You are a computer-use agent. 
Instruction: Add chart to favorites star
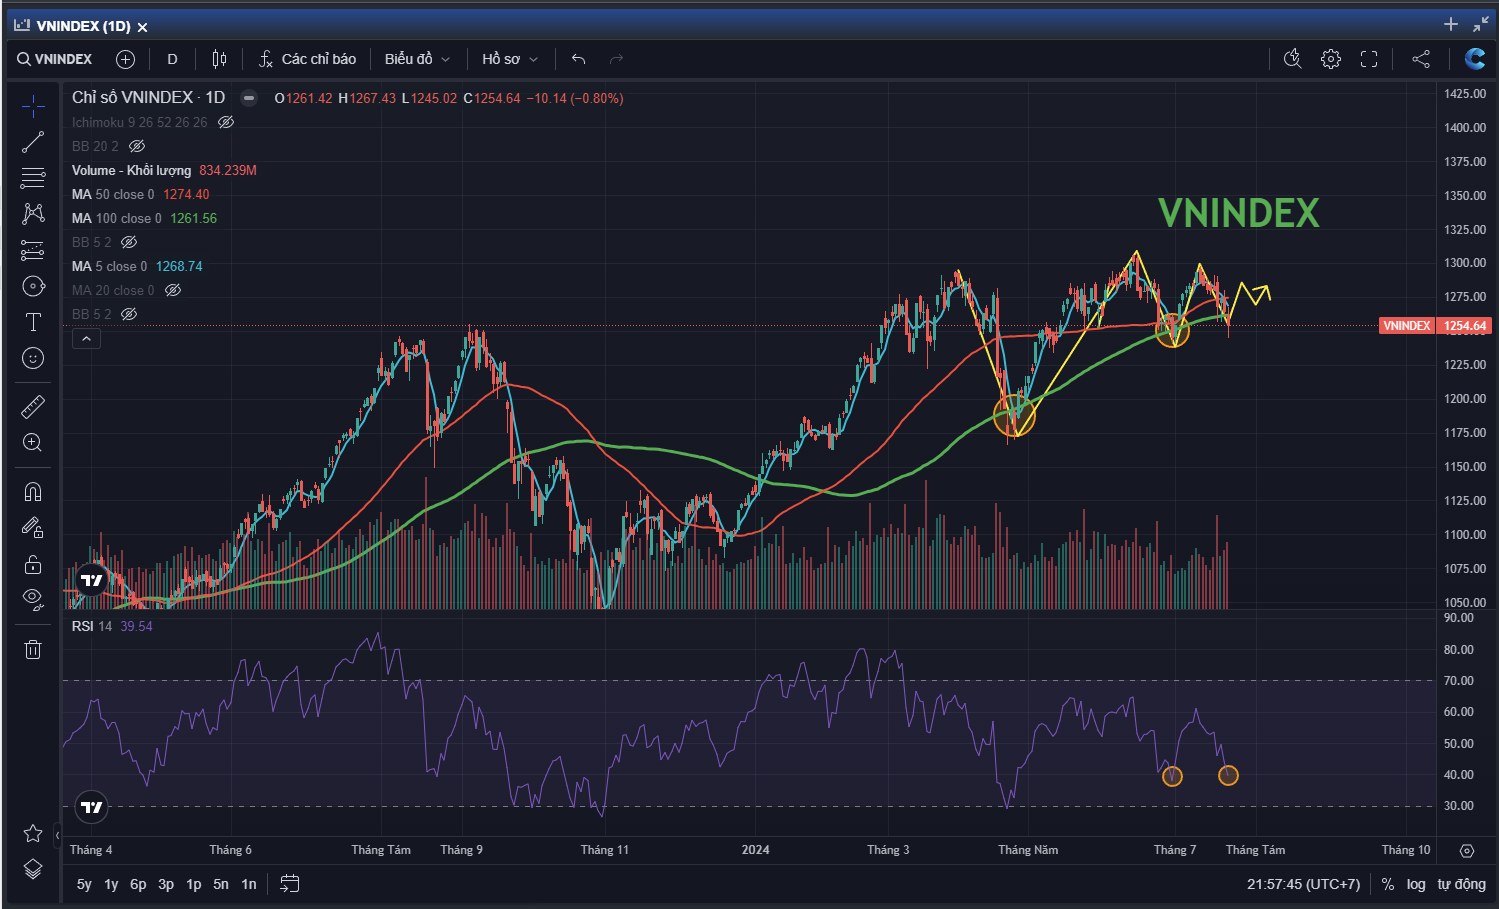[x=33, y=833]
